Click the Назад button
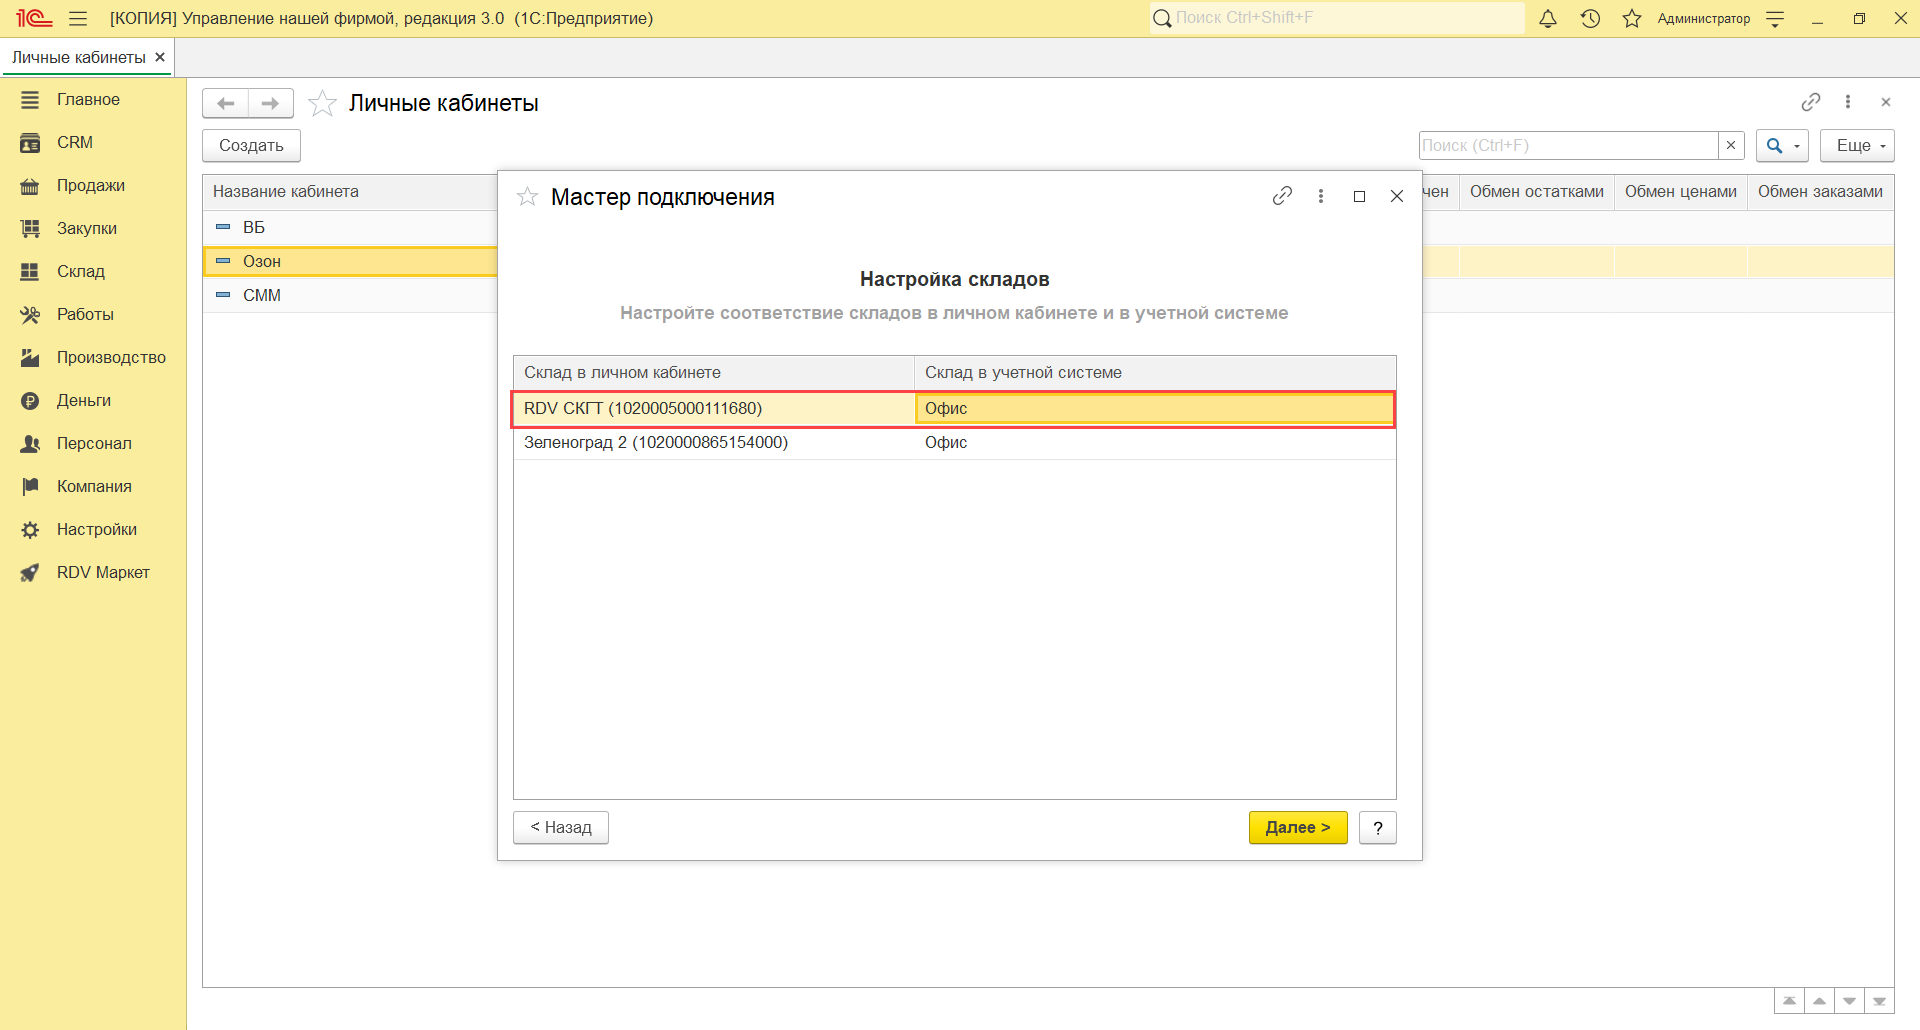This screenshot has height=1030, width=1920. [561, 827]
